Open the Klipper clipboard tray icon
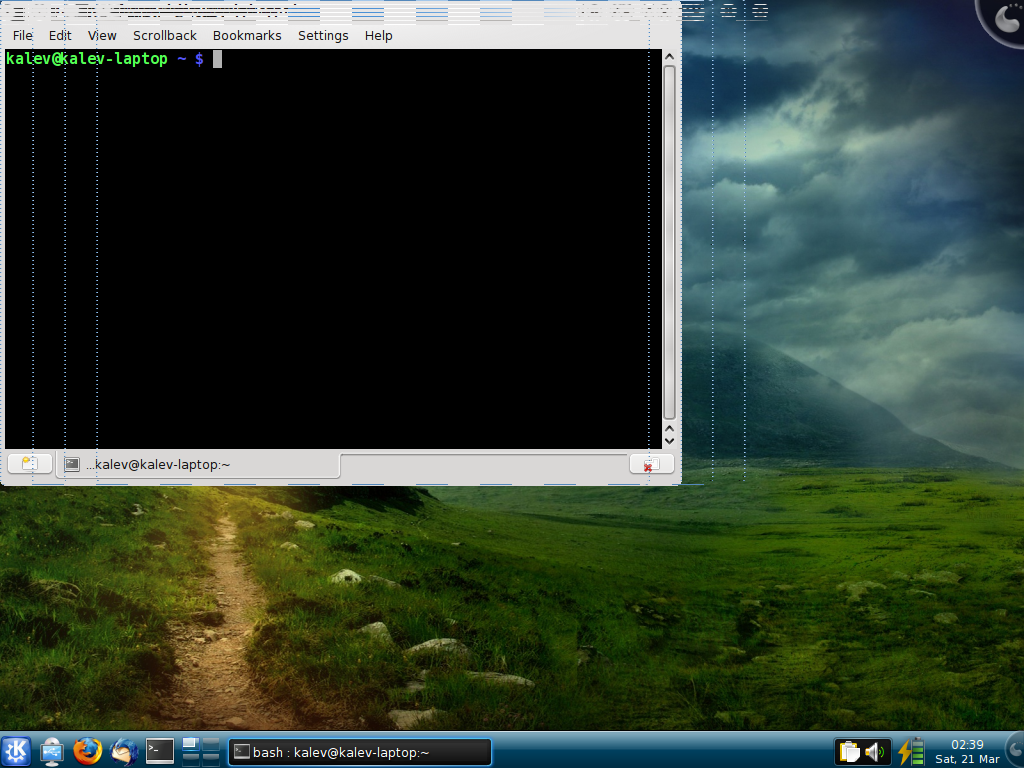1024x768 pixels. [x=849, y=752]
